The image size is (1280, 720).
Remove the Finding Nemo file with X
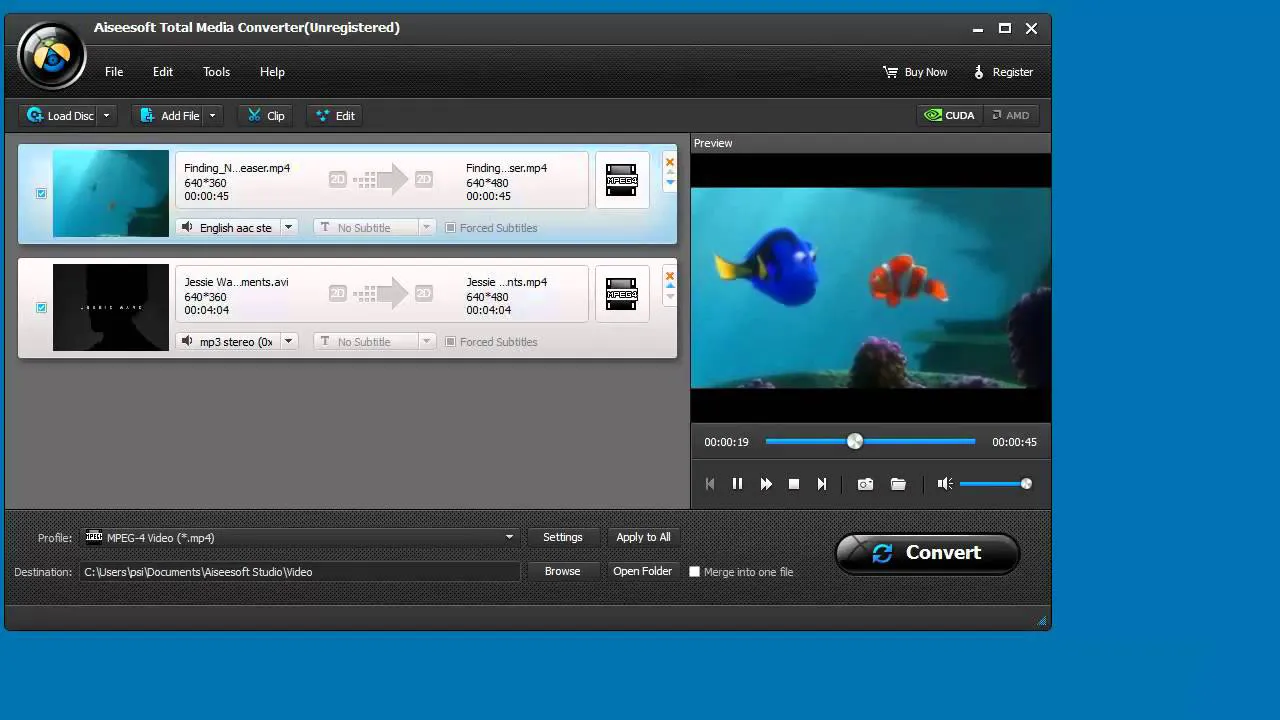pos(670,162)
